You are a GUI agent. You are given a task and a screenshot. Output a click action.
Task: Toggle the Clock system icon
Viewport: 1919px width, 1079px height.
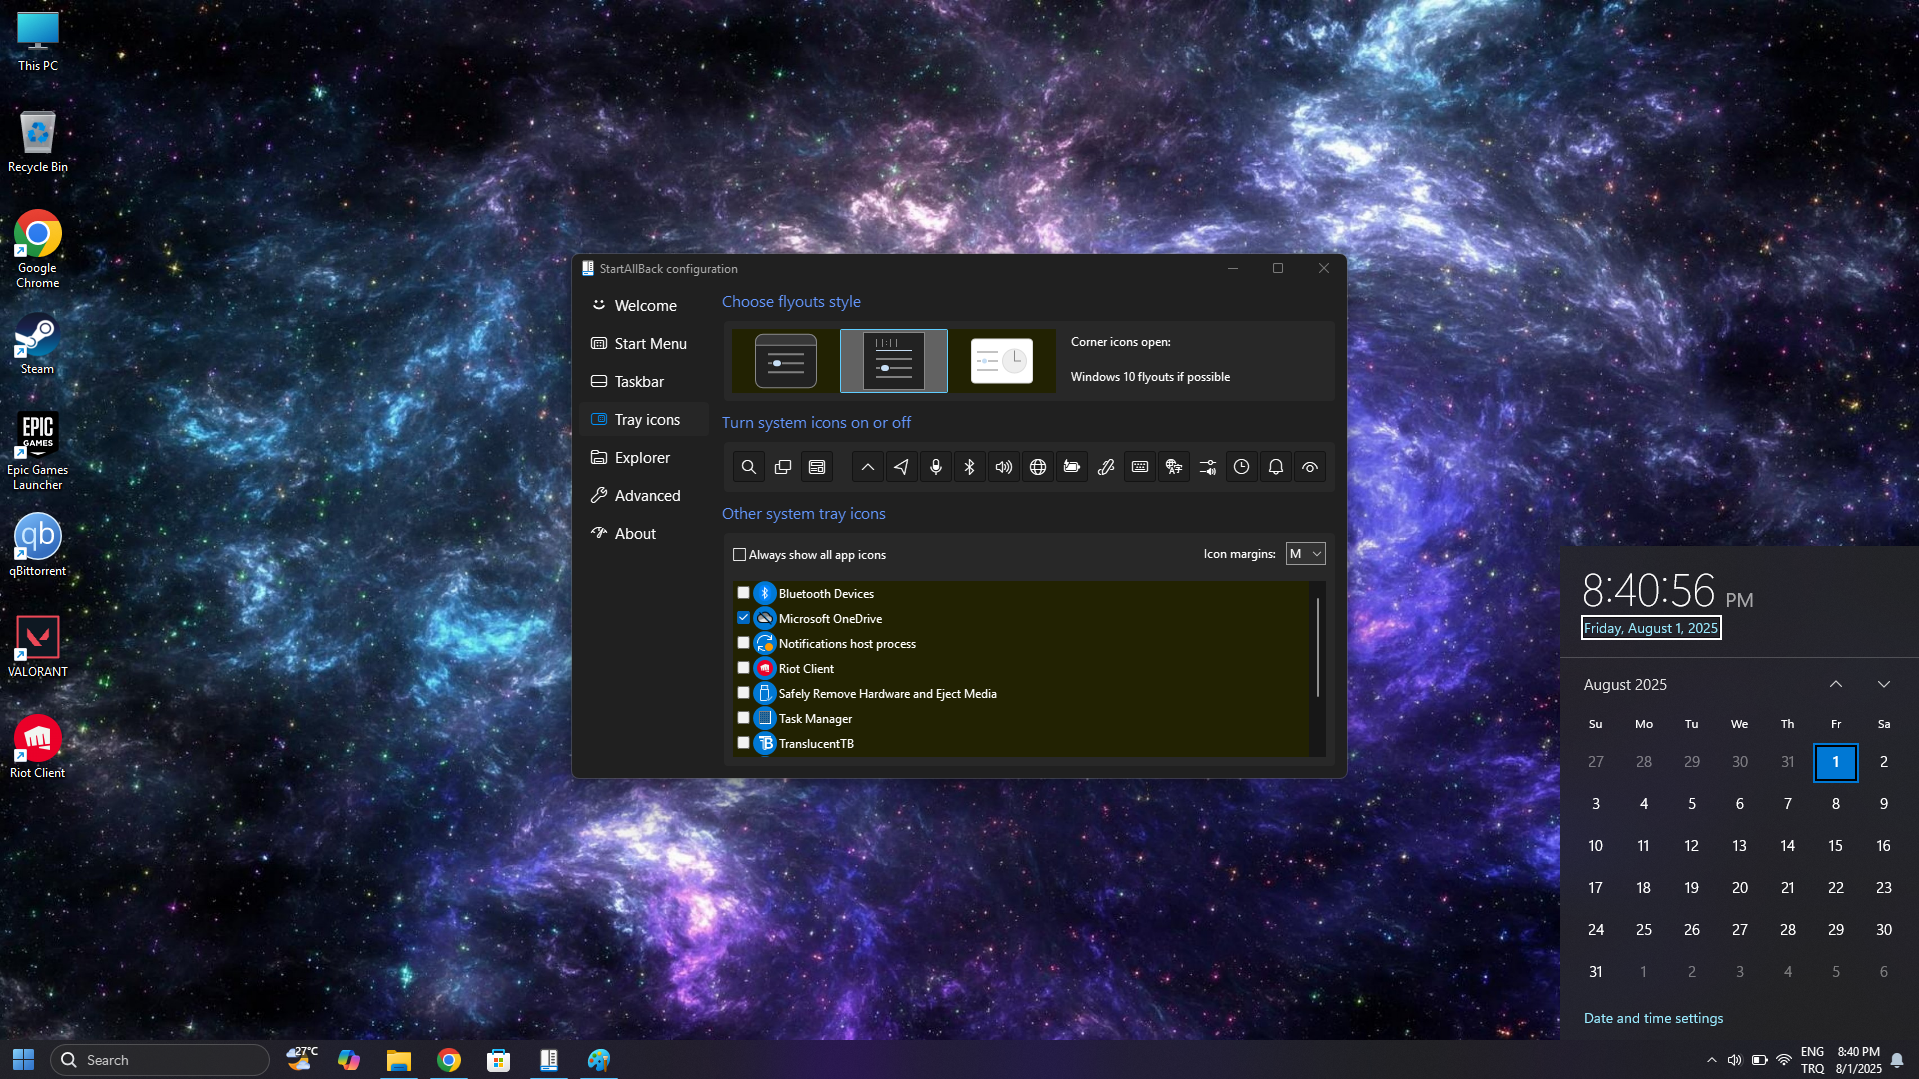click(x=1242, y=467)
